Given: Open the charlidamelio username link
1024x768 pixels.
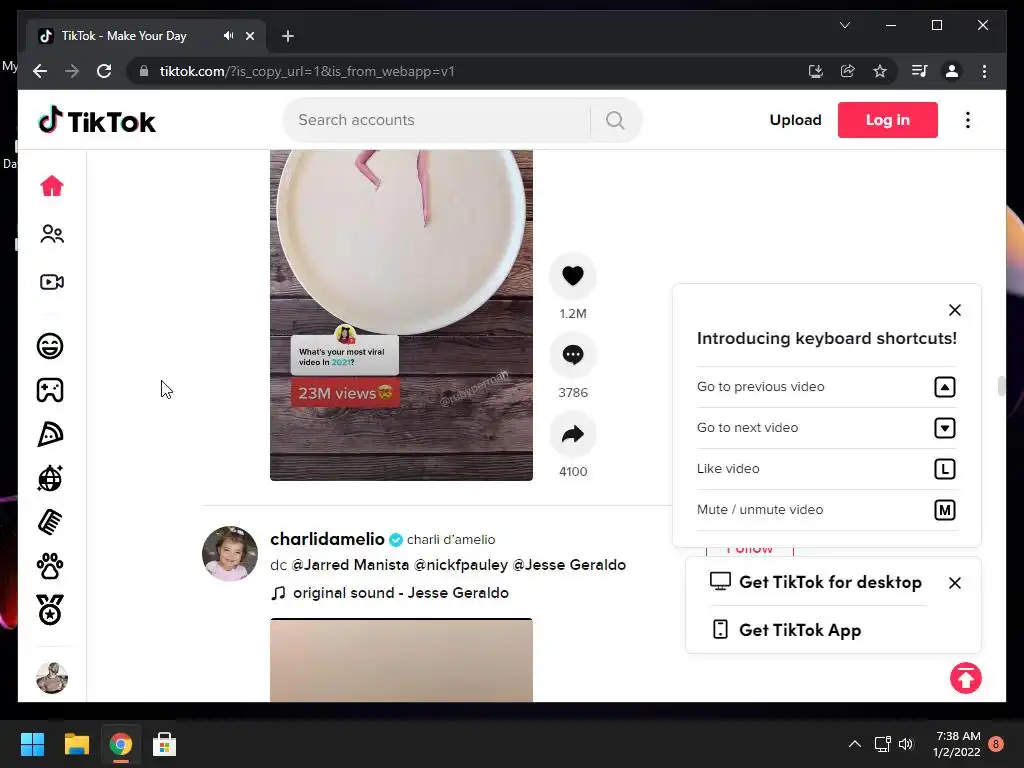Looking at the screenshot, I should click(327, 539).
